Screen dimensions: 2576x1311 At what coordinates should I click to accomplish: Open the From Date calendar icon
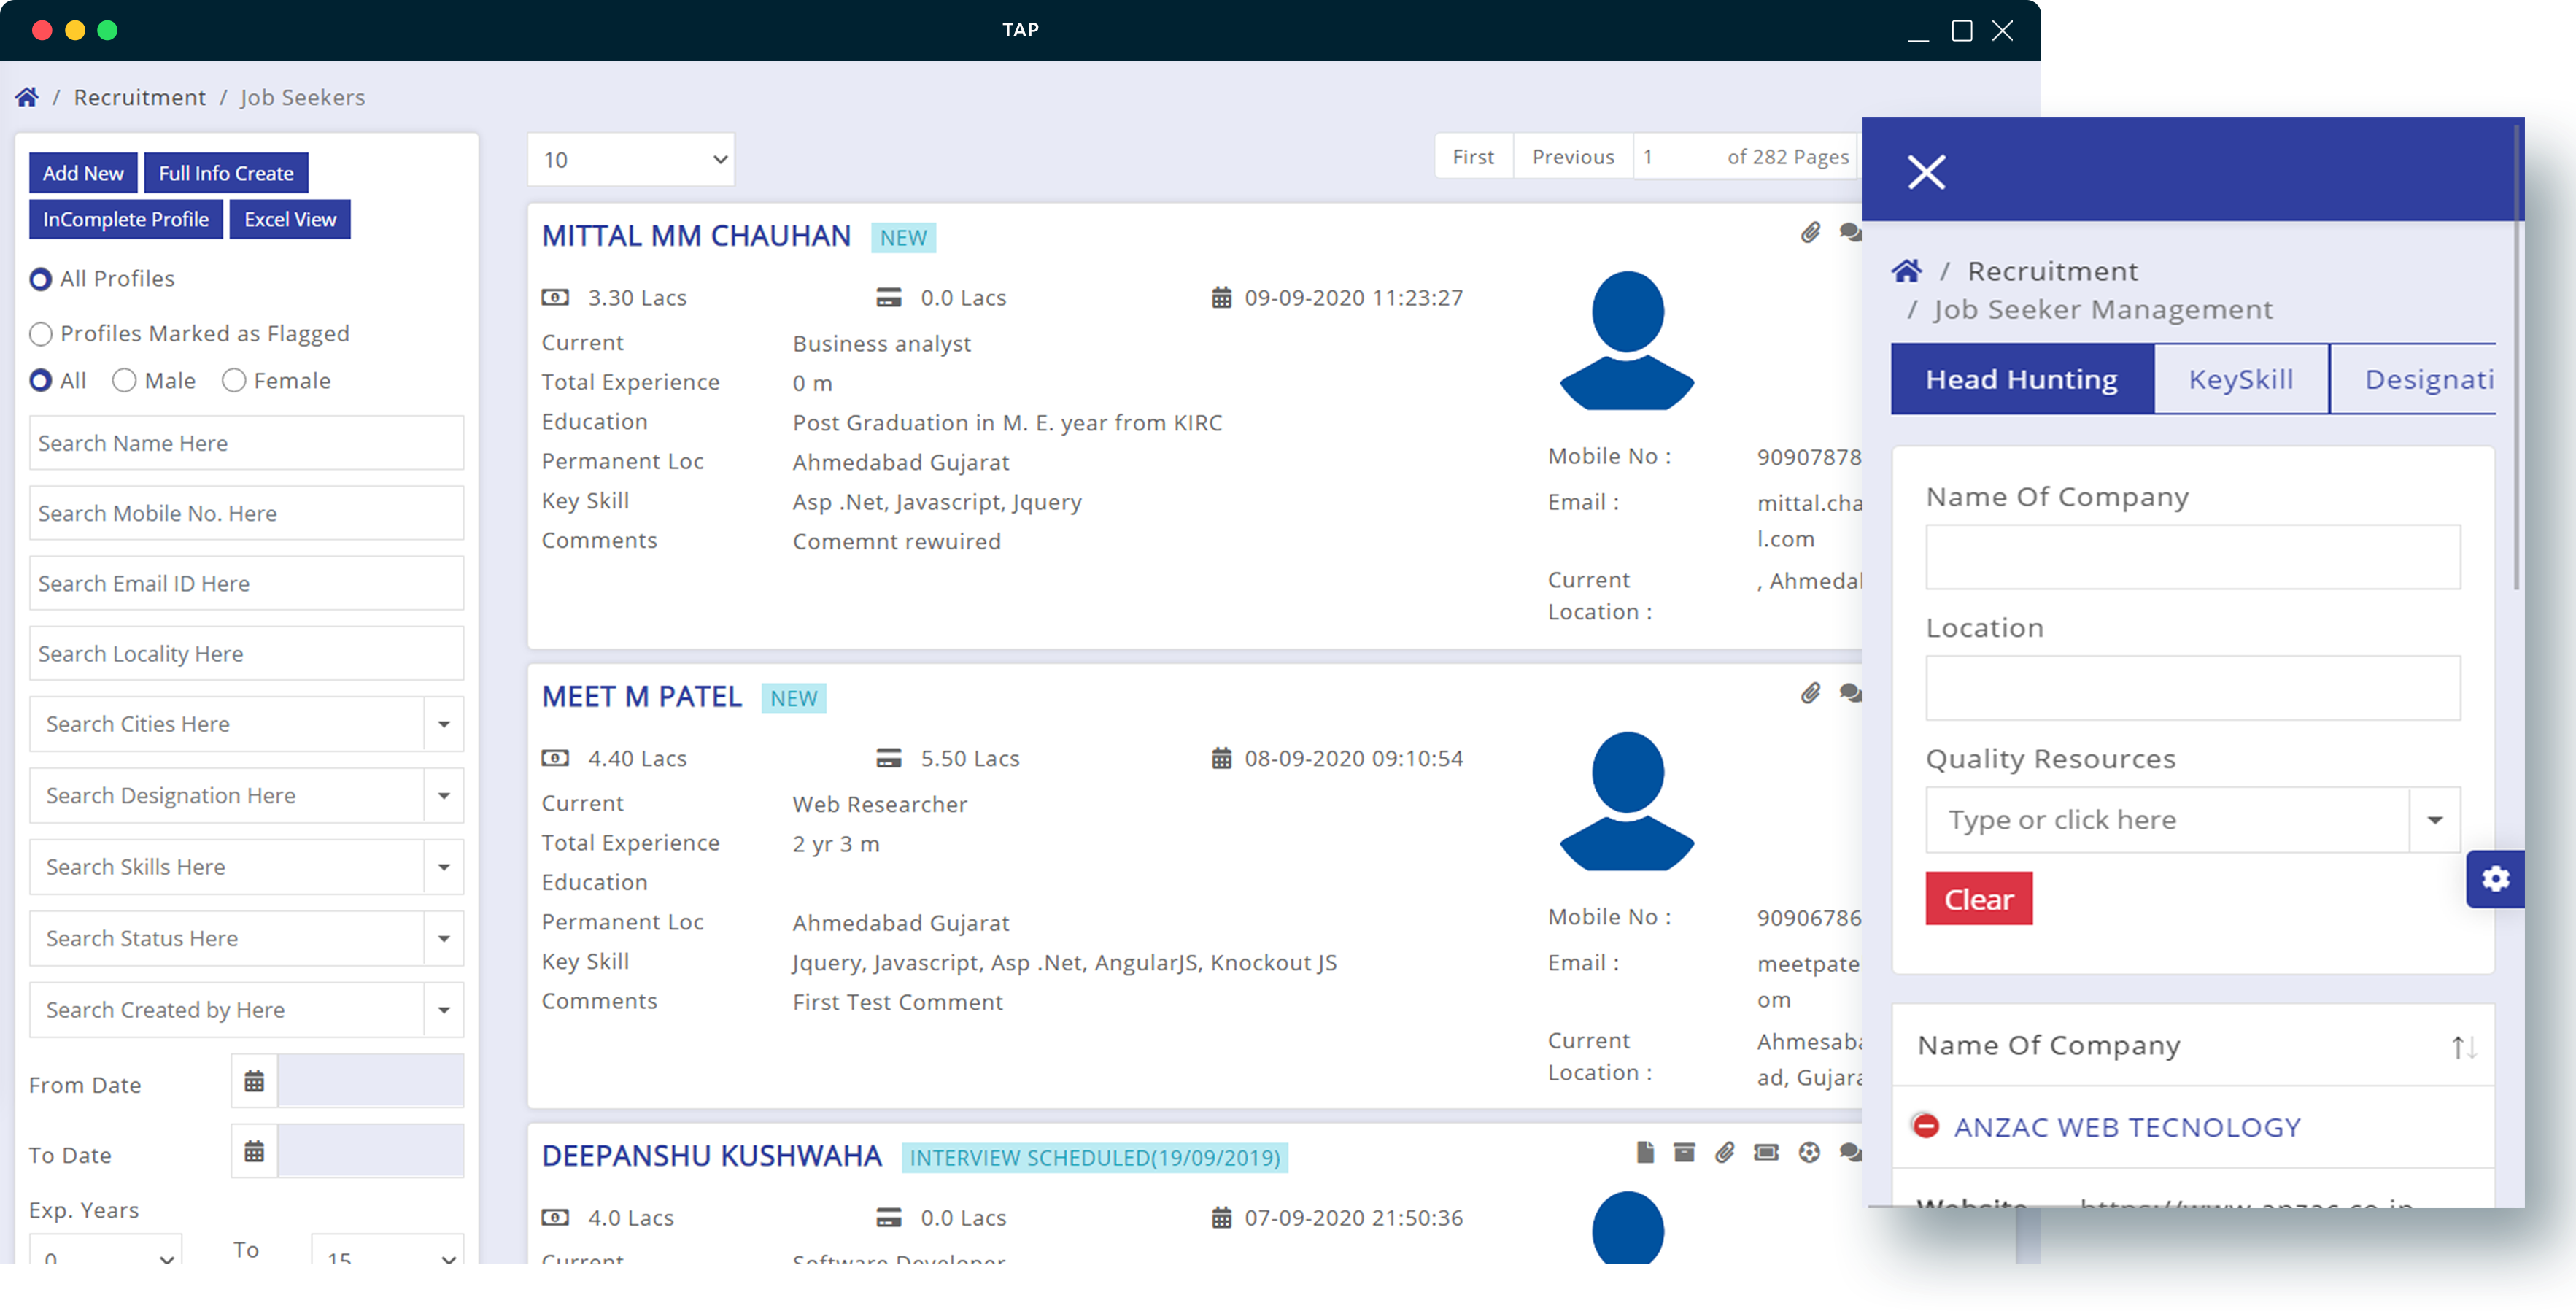point(254,1081)
